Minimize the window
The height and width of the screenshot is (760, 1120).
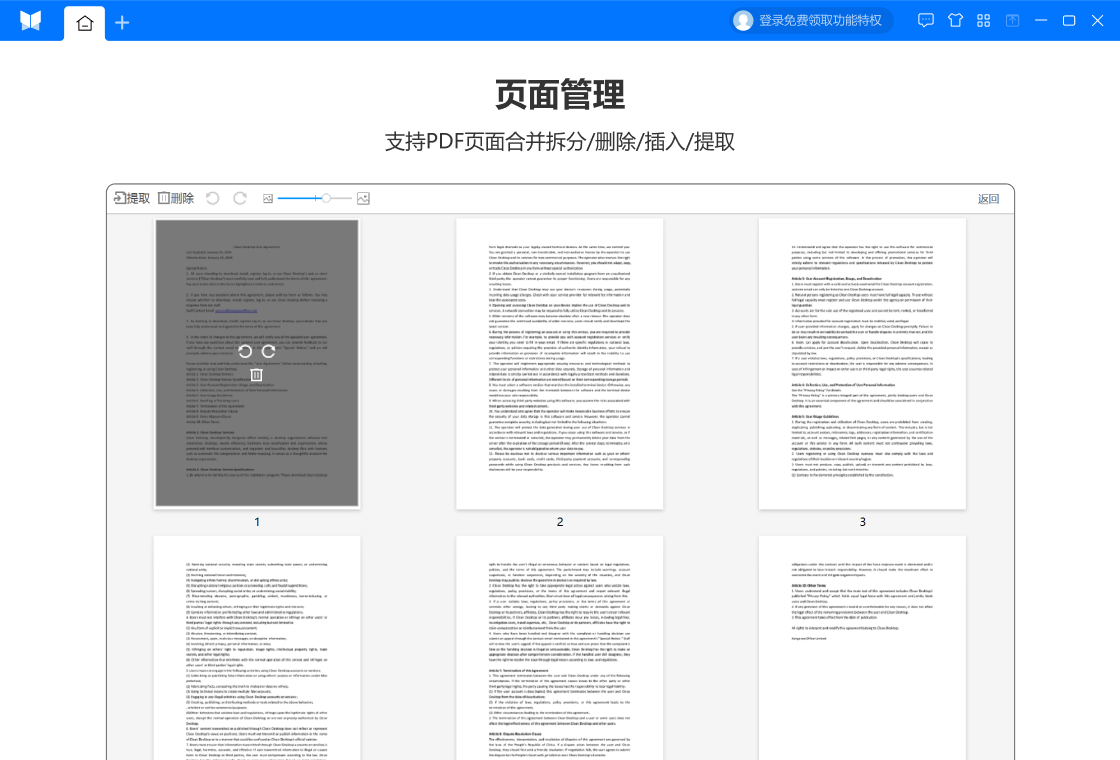coord(1041,21)
